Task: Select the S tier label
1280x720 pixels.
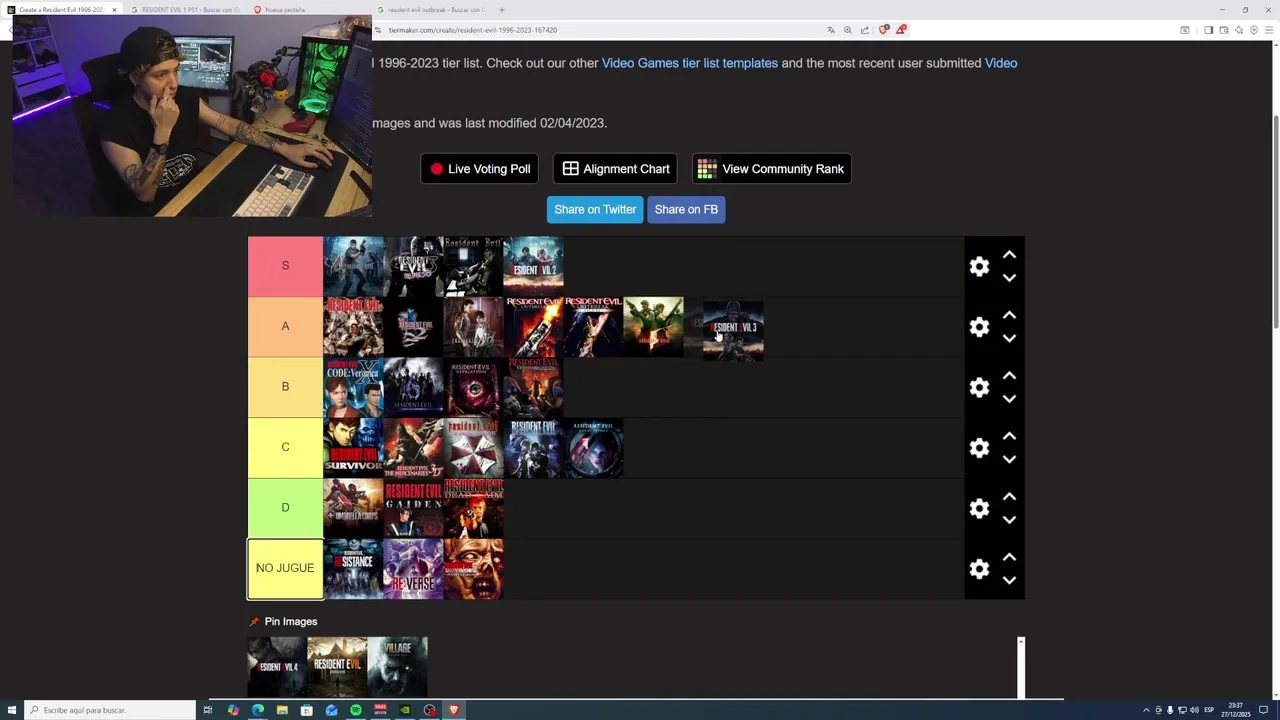Action: [x=285, y=266]
